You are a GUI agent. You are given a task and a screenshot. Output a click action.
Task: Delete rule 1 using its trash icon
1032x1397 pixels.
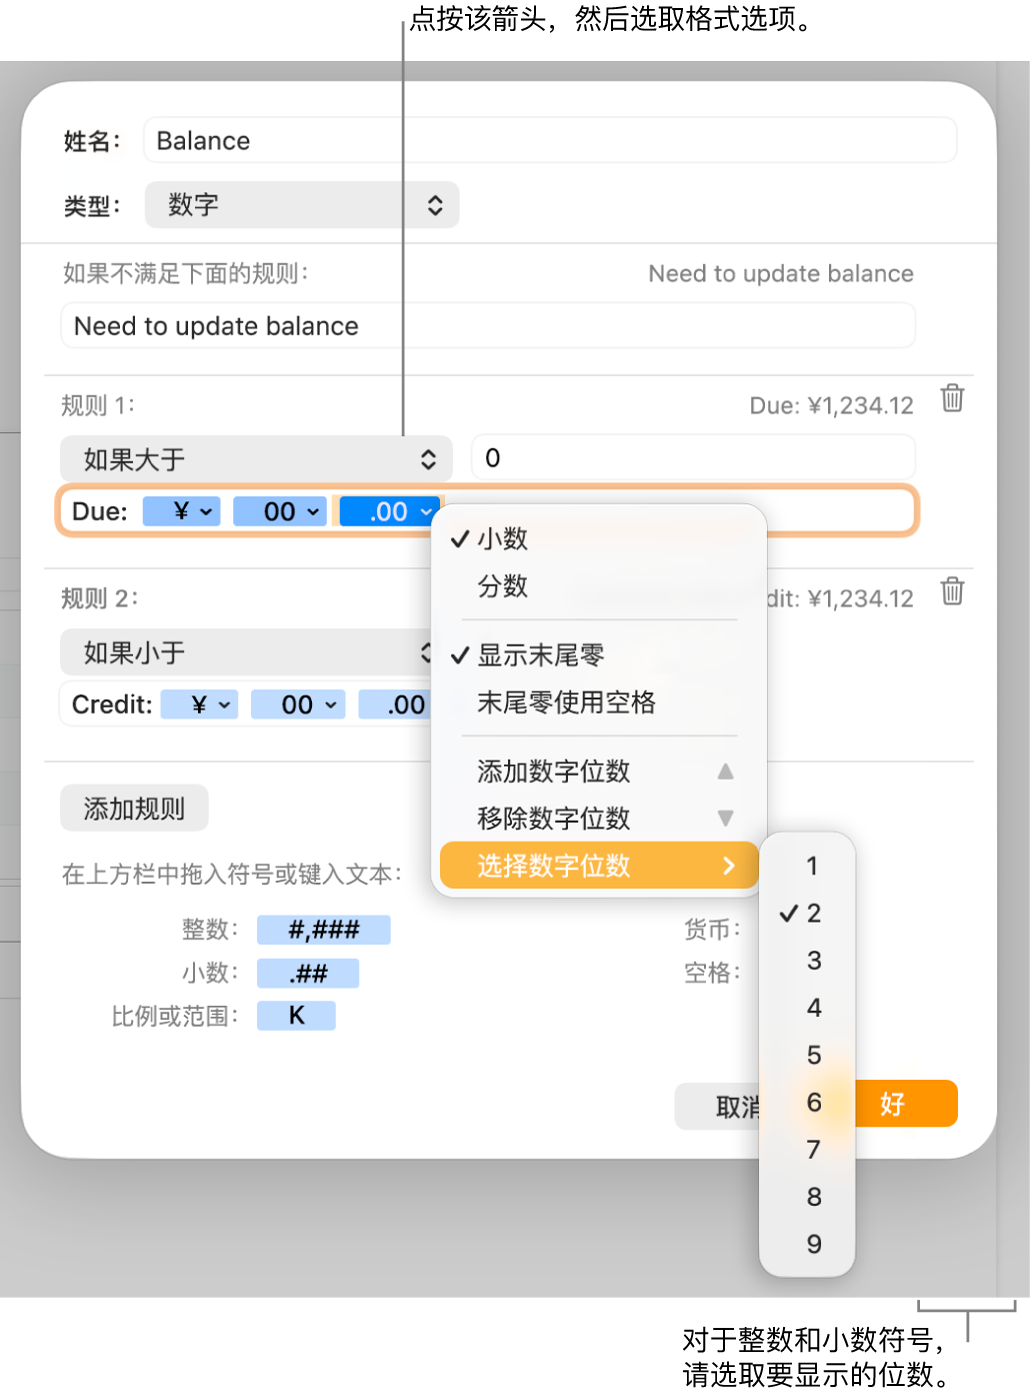point(952,398)
